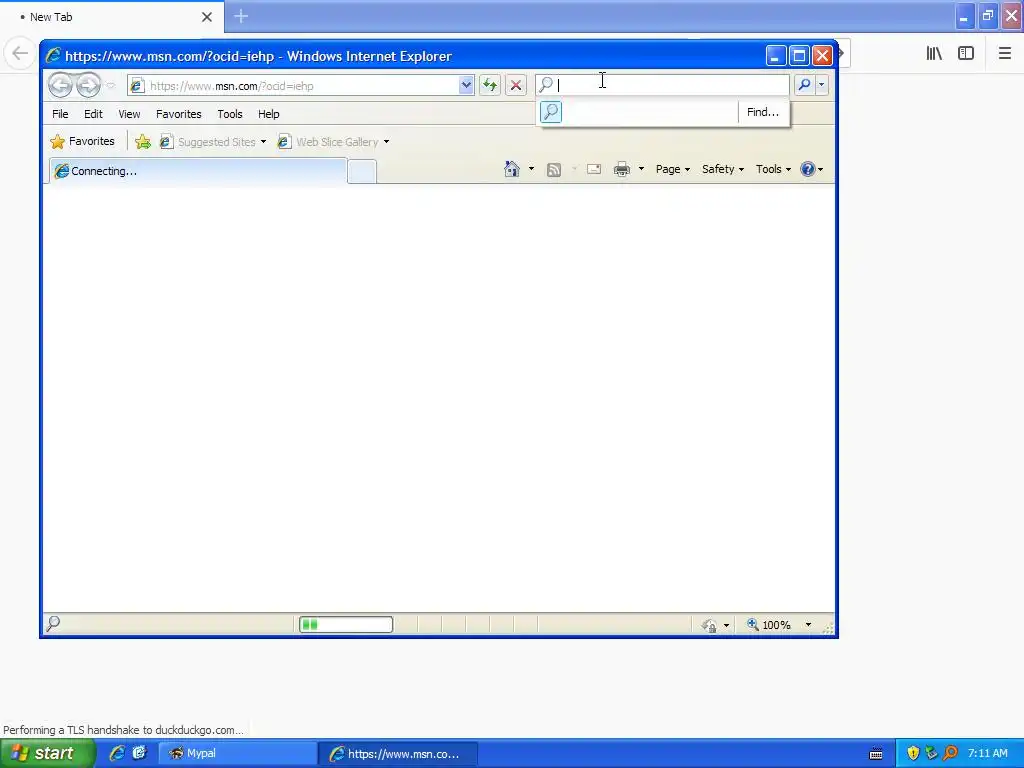
Task: Click the zoom level 100% button
Action: 769,625
